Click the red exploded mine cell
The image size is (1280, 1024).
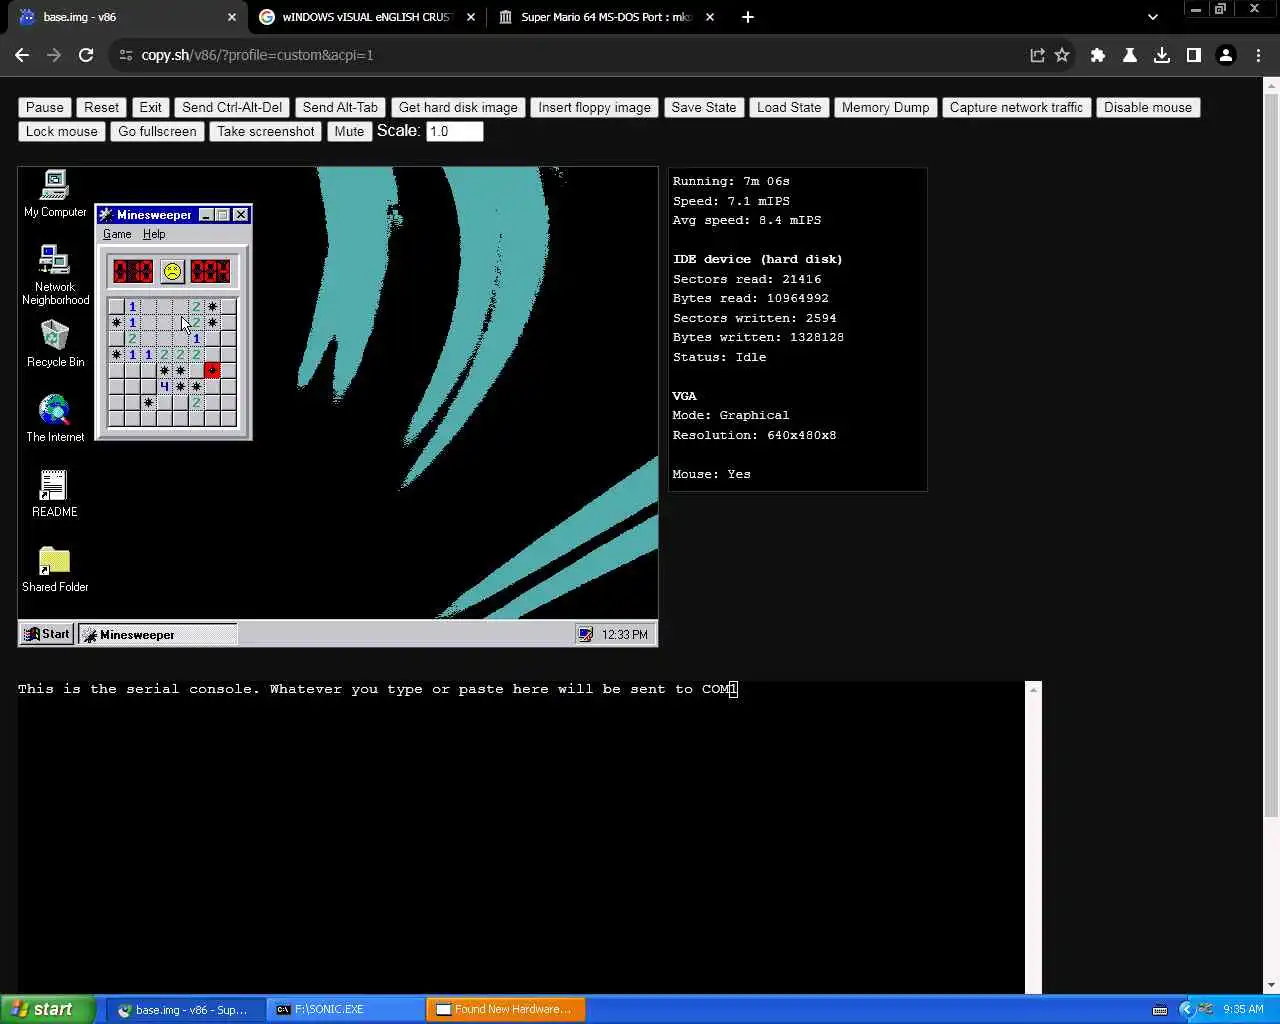(x=212, y=371)
